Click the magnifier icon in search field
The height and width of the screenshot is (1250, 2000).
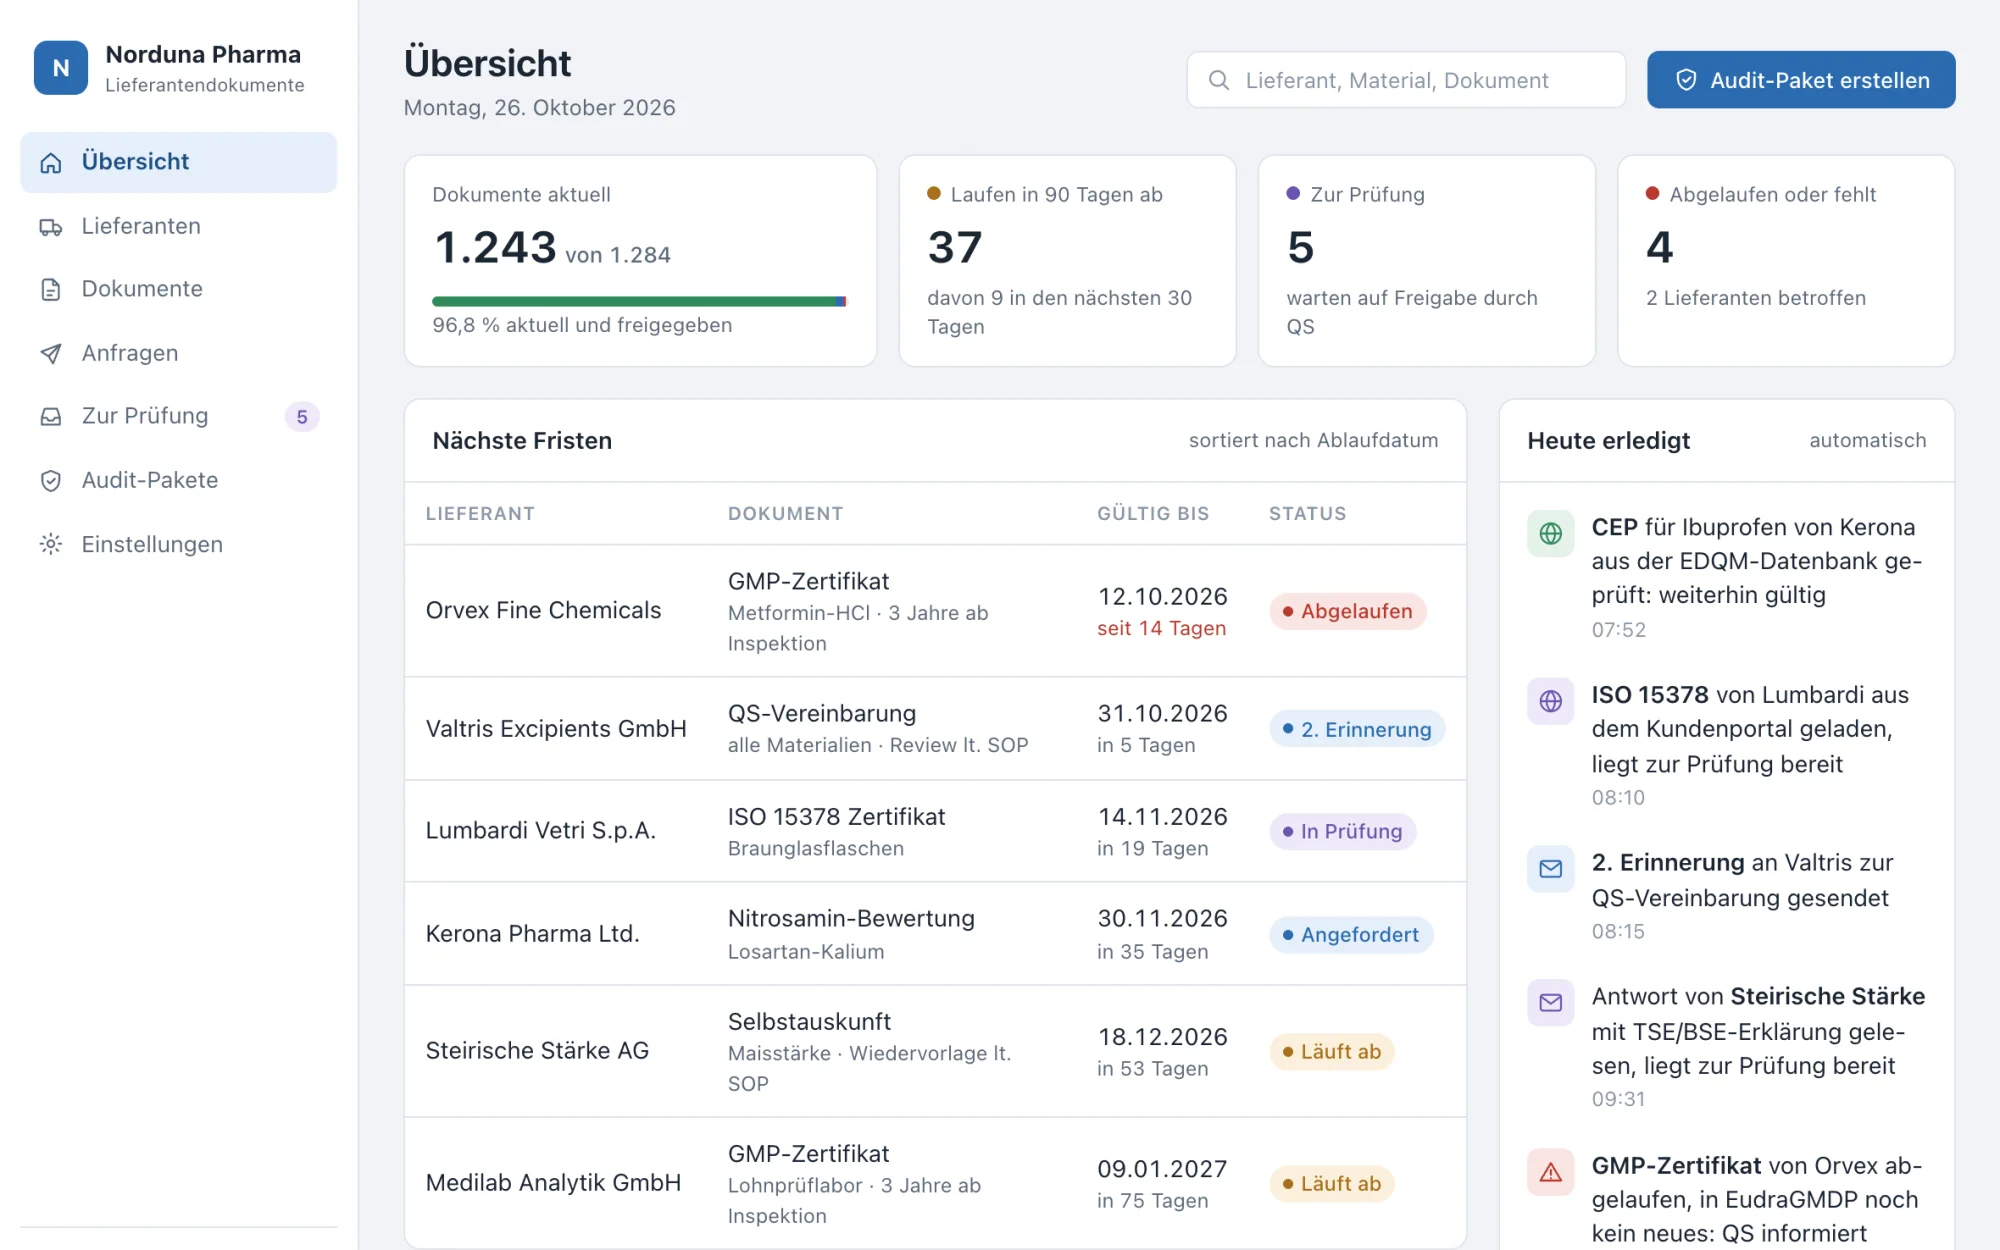(1219, 80)
